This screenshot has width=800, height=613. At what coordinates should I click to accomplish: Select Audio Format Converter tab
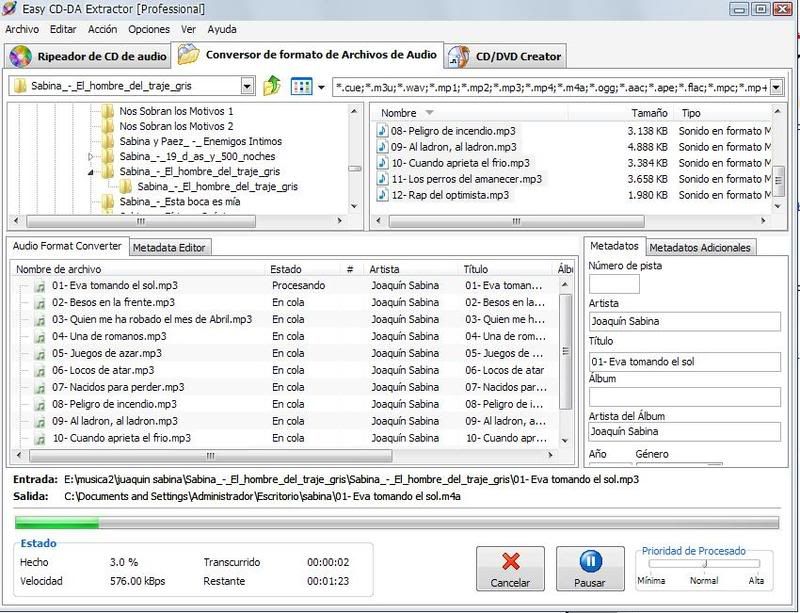[67, 246]
